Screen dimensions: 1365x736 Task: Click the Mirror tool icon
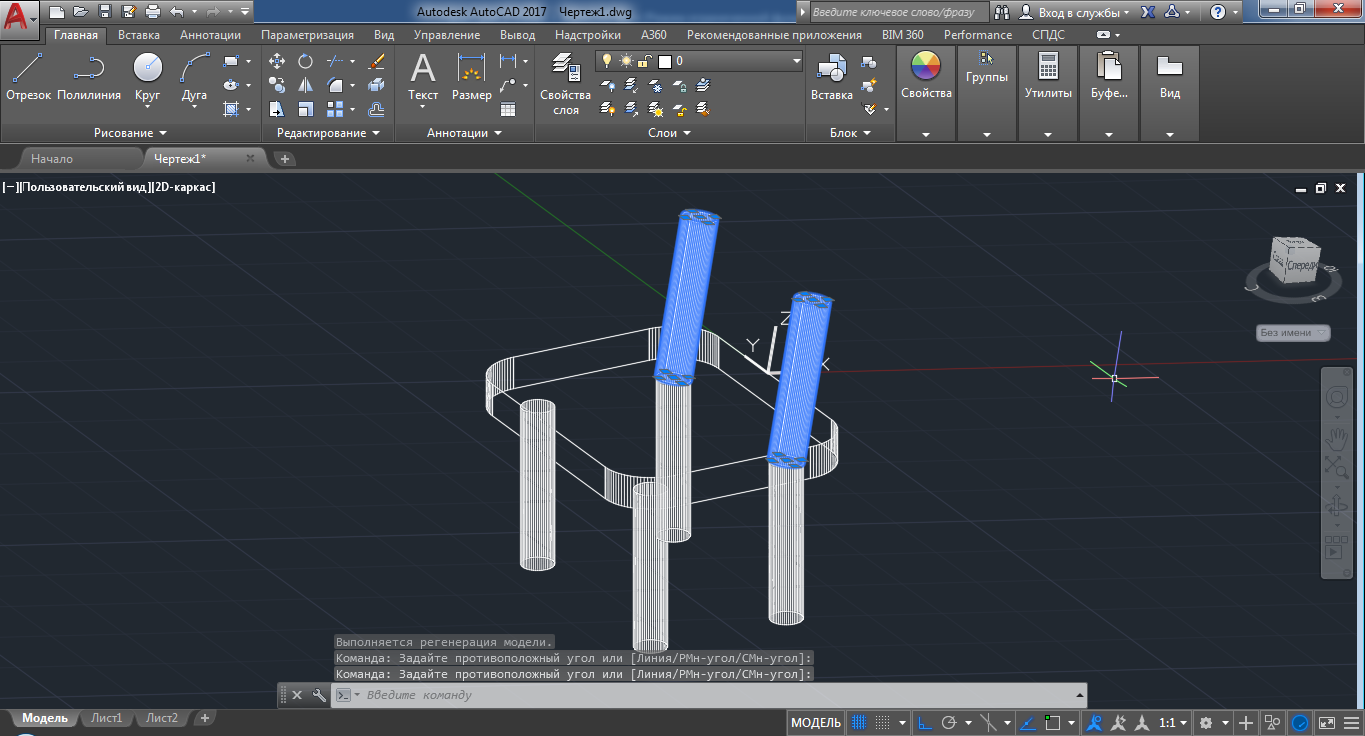click(x=305, y=86)
